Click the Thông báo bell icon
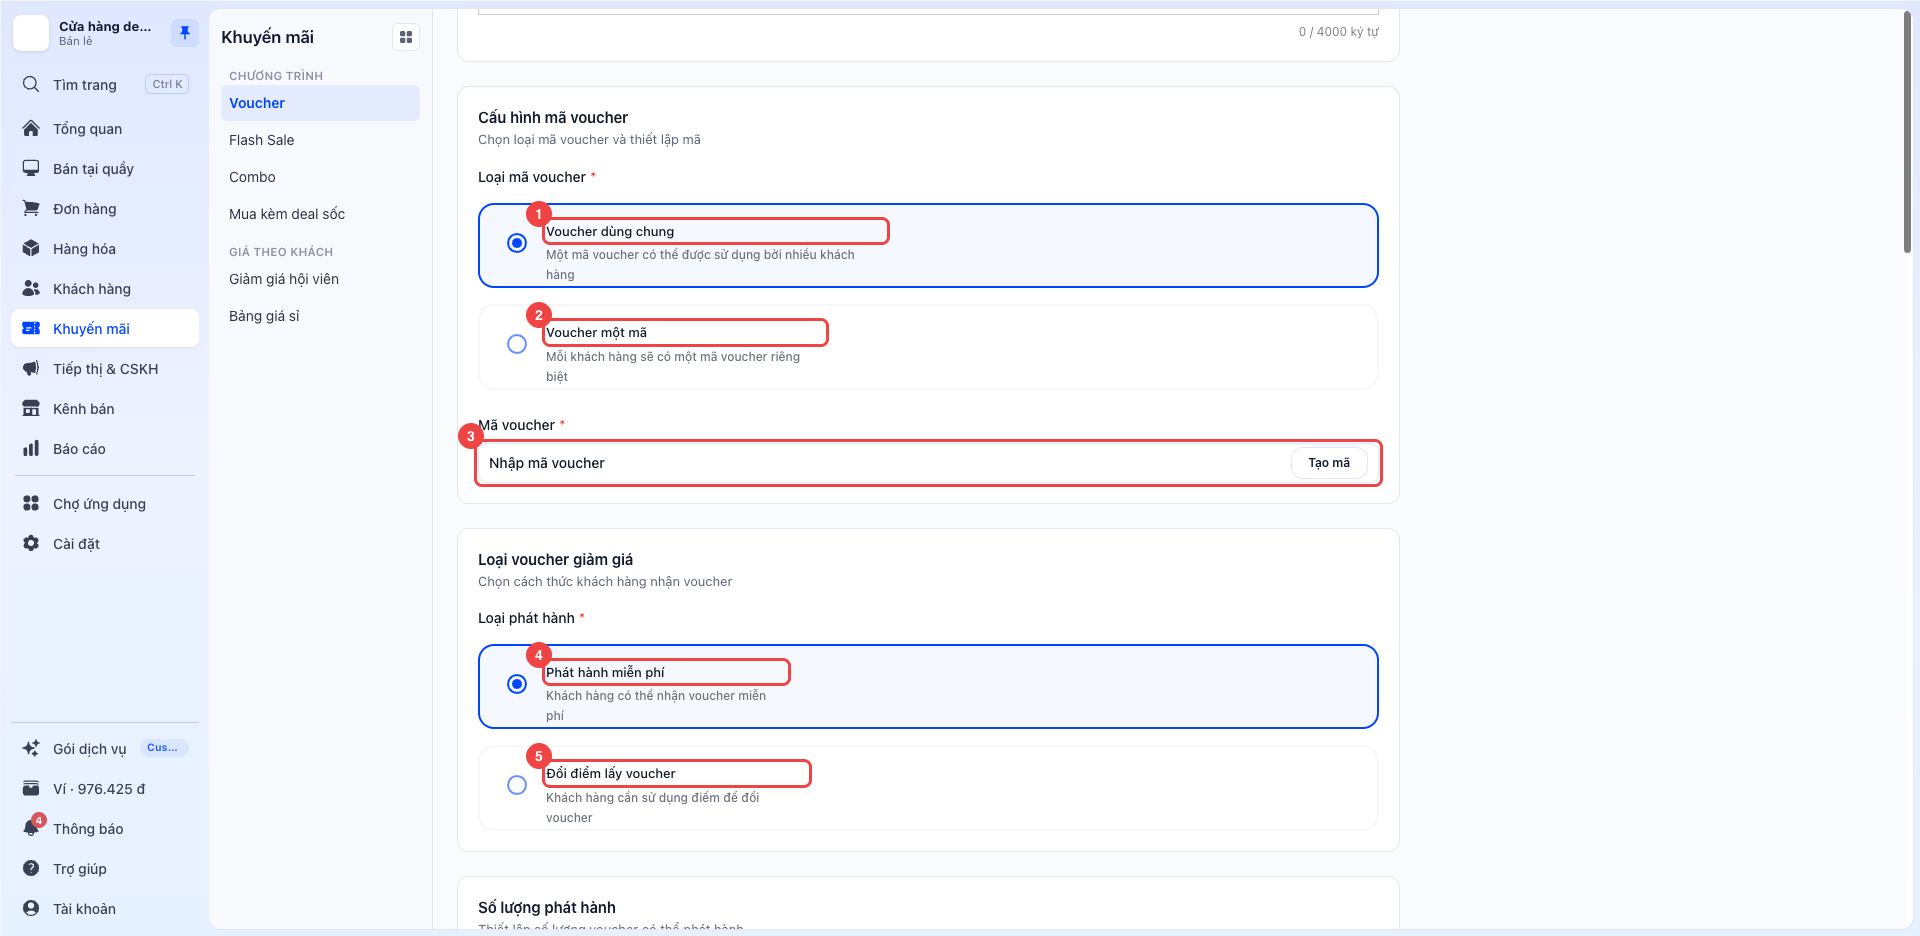 coord(31,829)
